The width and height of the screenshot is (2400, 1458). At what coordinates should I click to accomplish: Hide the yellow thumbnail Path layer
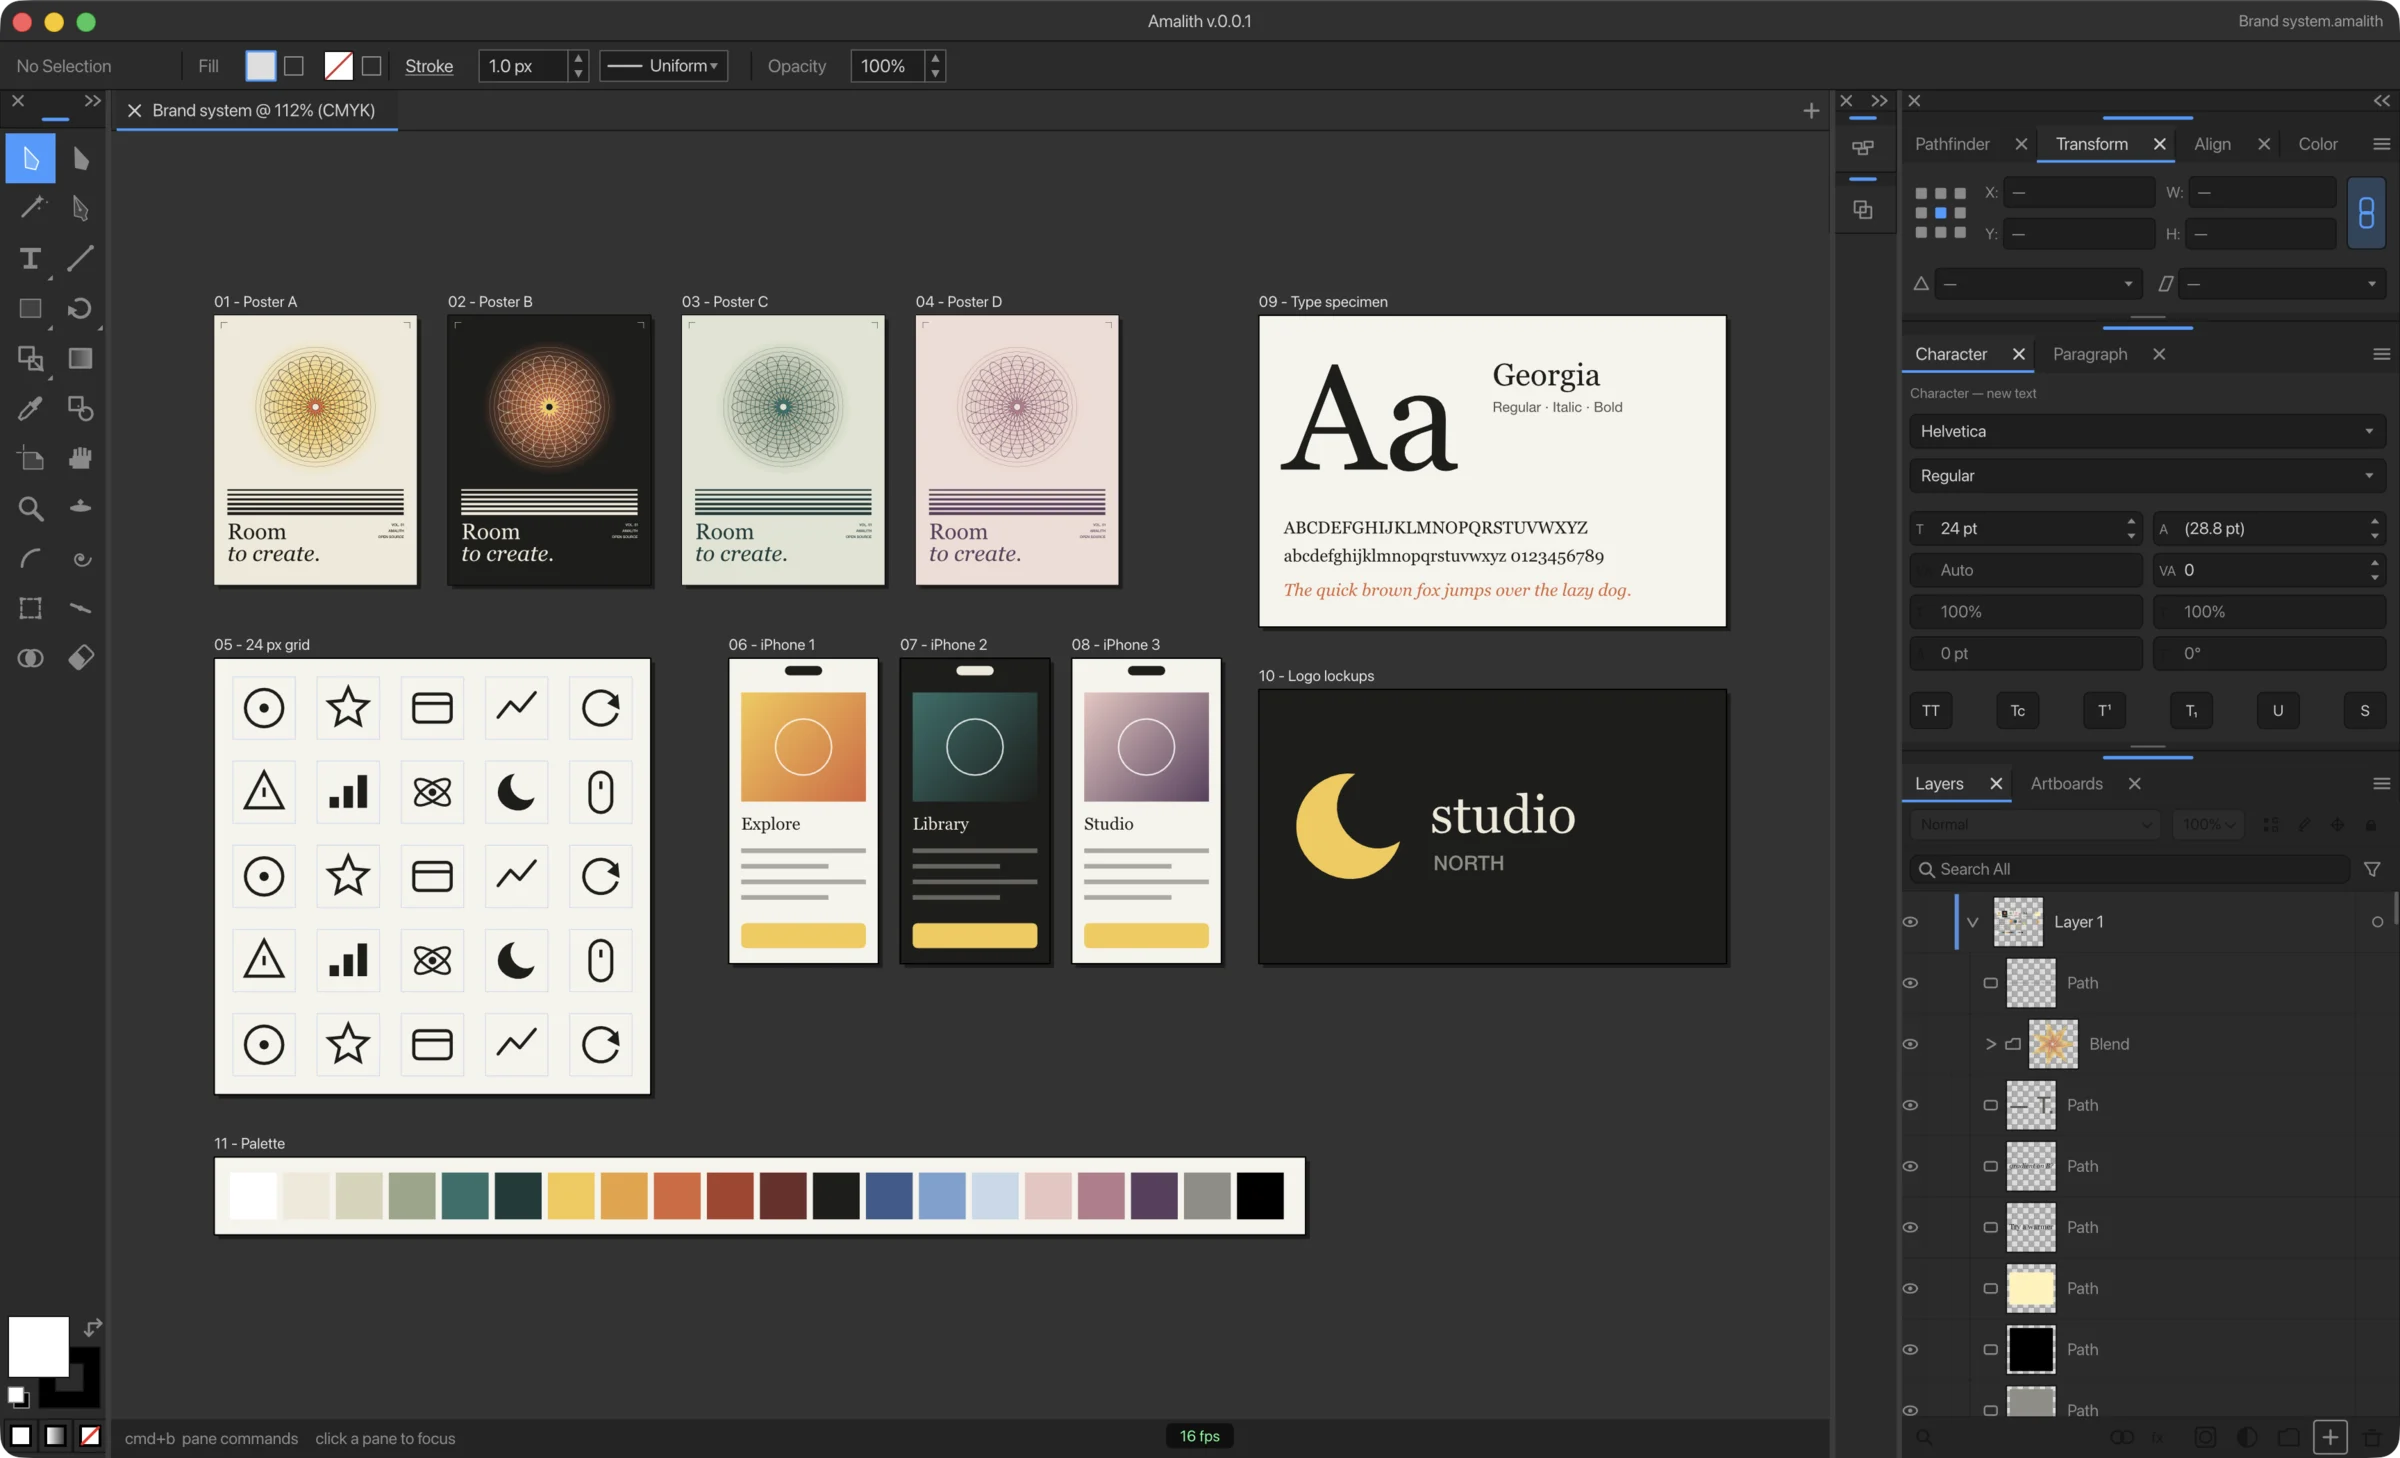click(1910, 1288)
